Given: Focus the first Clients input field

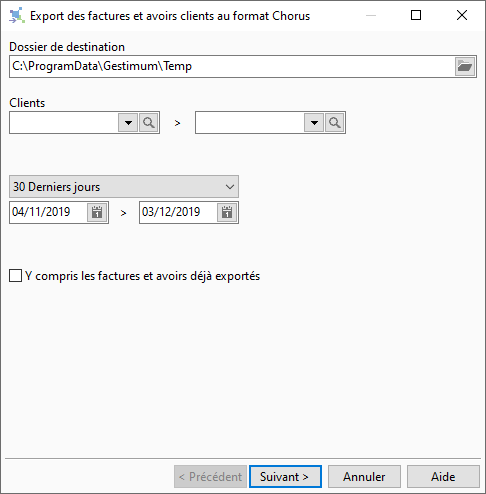Looking at the screenshot, I should click(64, 123).
